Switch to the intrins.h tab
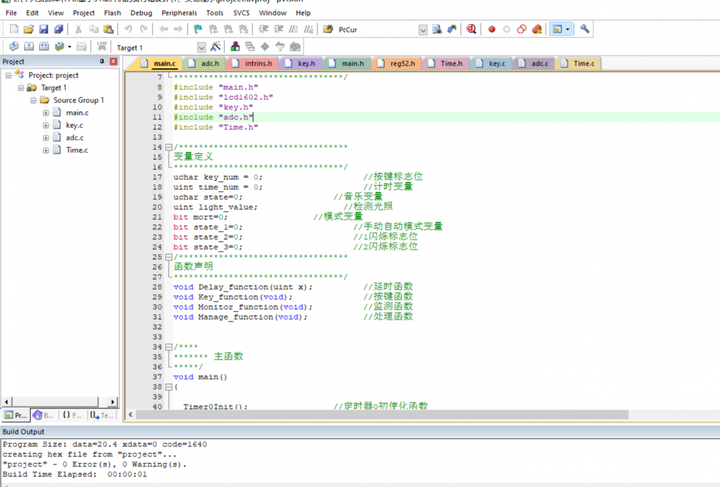The image size is (720, 487). tap(253, 63)
